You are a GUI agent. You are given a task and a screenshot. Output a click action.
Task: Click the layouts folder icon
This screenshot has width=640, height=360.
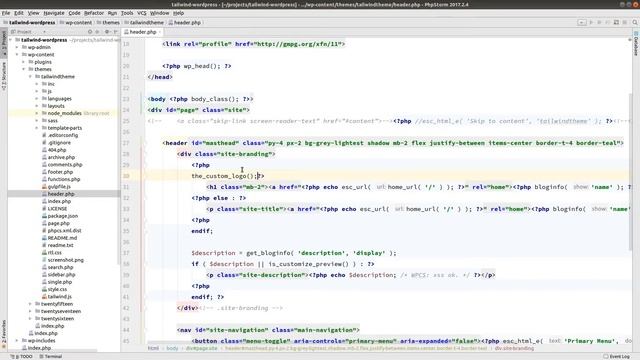[44, 106]
